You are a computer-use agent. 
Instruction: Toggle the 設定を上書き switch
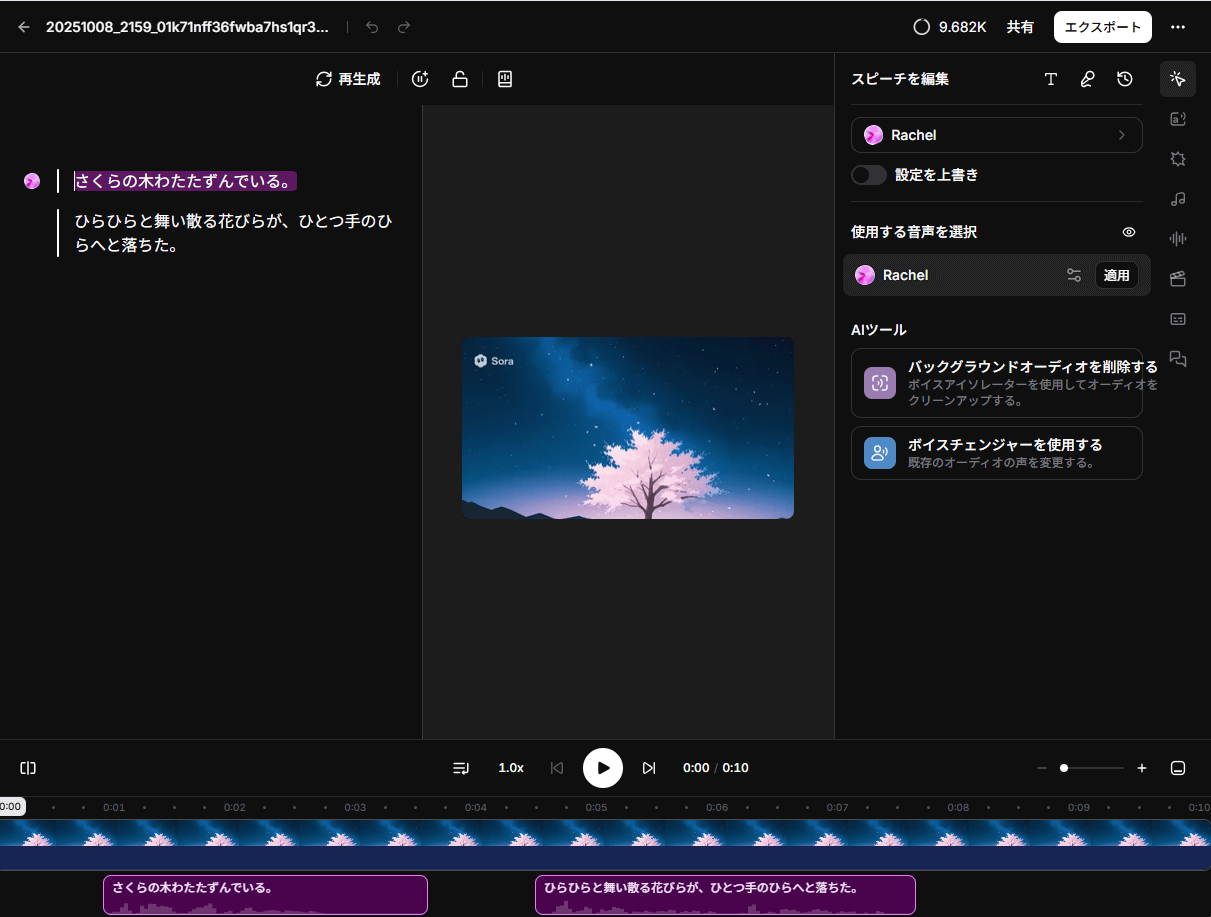click(x=869, y=175)
